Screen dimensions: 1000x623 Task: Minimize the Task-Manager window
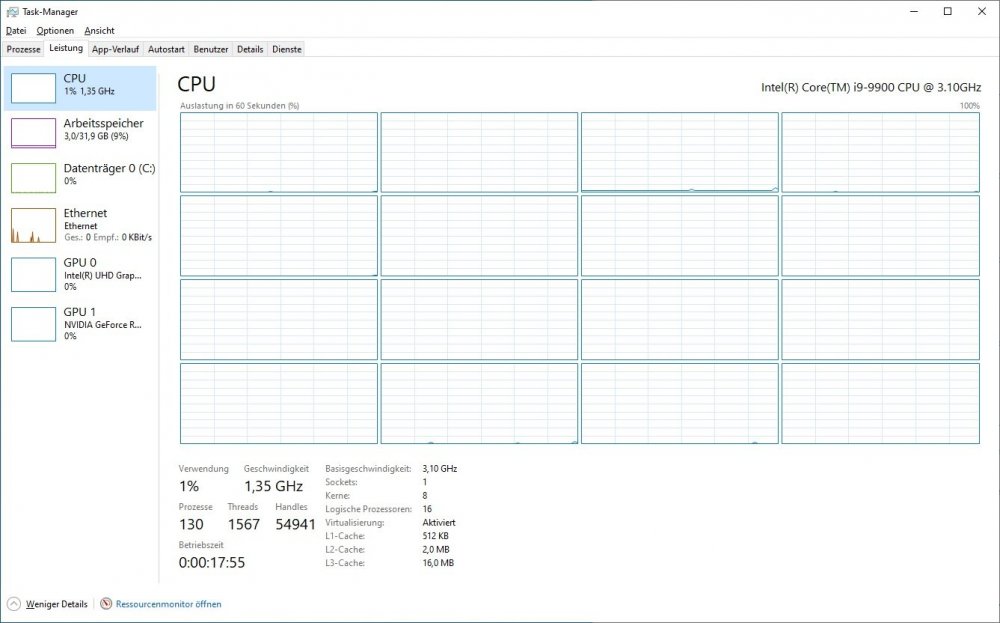(x=914, y=11)
